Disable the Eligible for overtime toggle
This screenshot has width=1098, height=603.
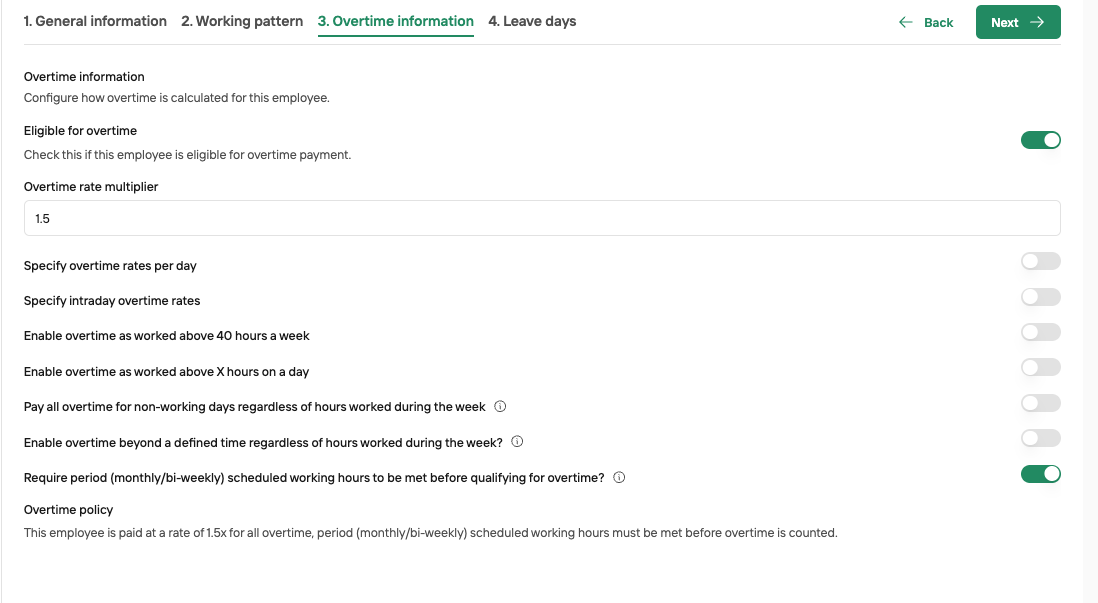coord(1041,140)
